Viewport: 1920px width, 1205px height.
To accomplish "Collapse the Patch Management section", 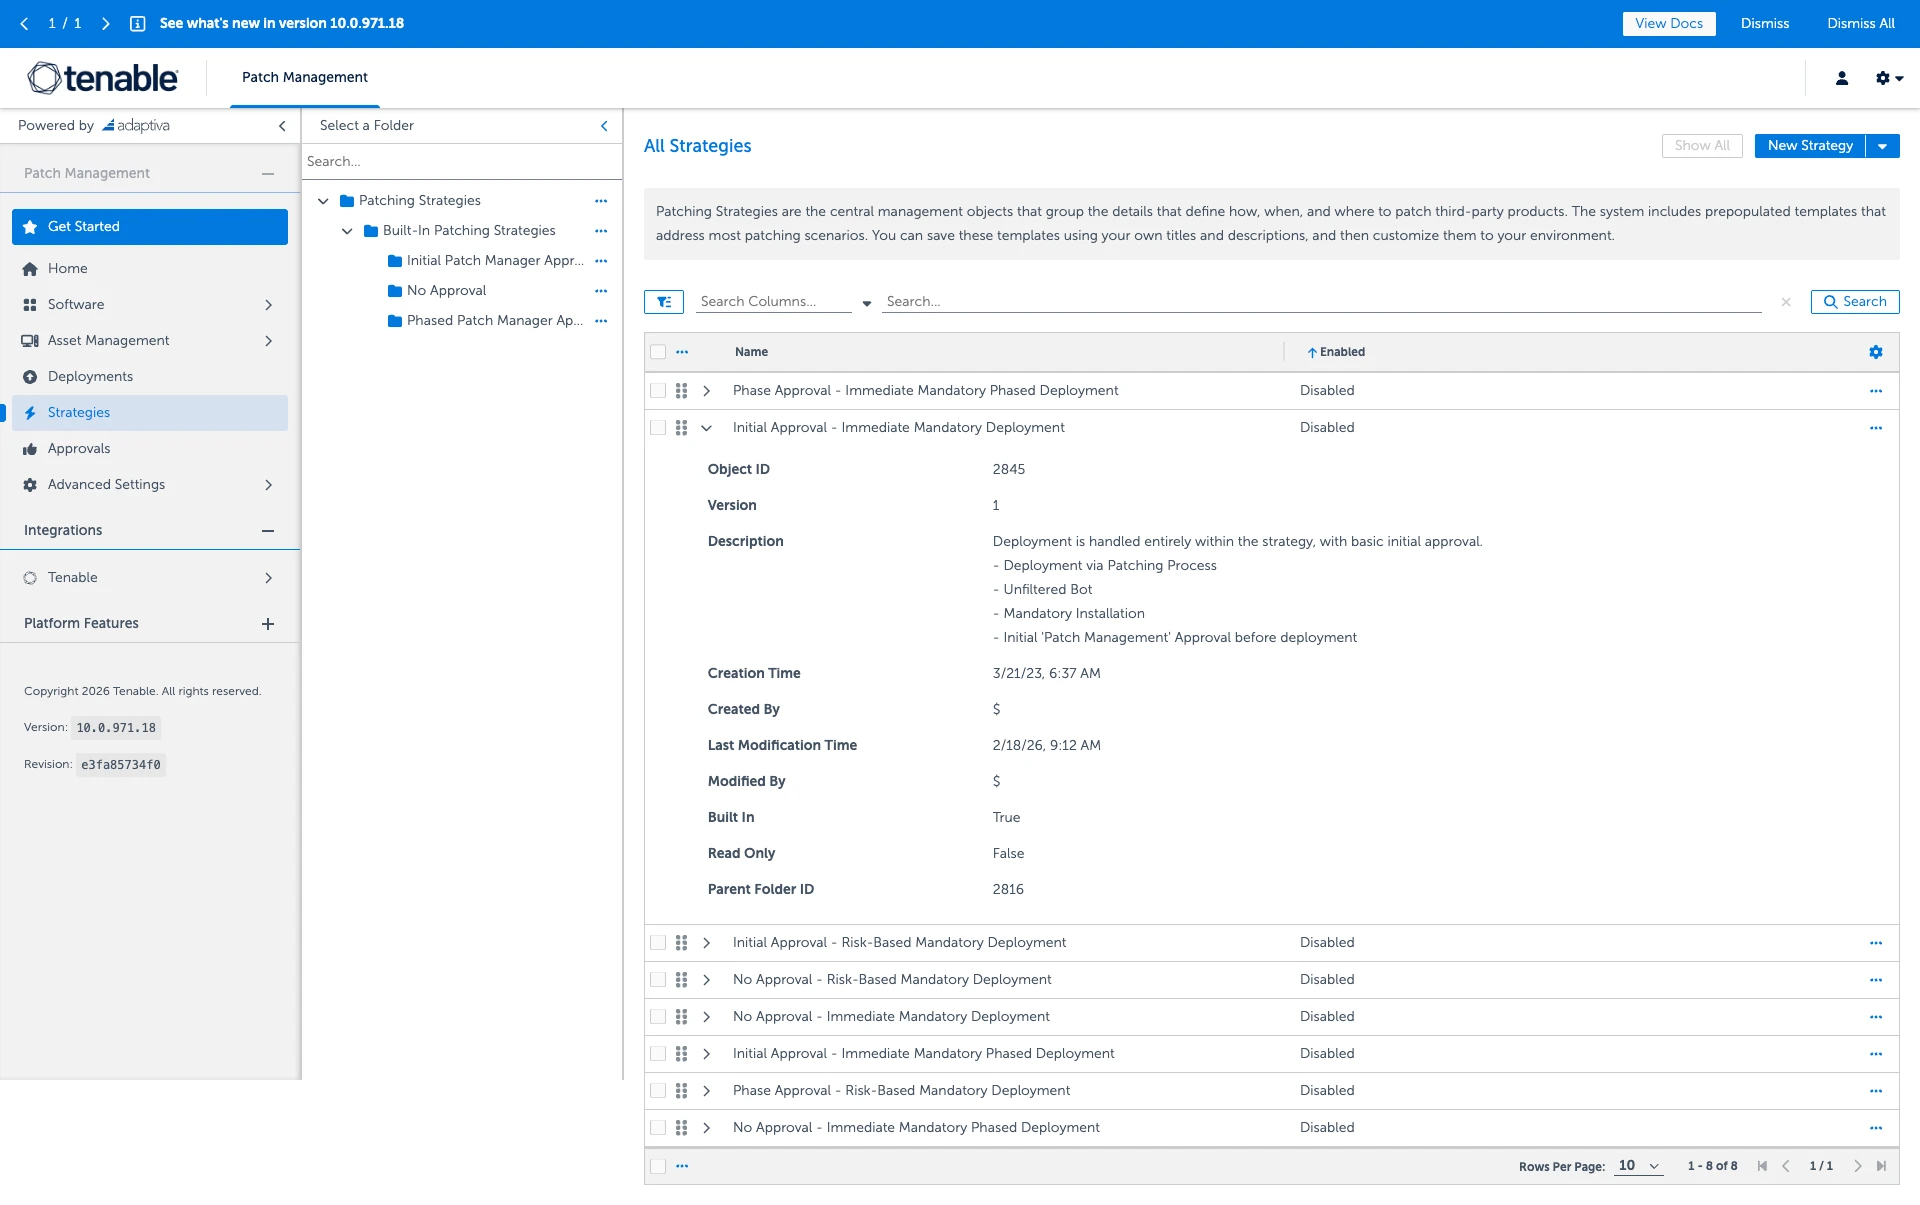I will click(x=268, y=173).
